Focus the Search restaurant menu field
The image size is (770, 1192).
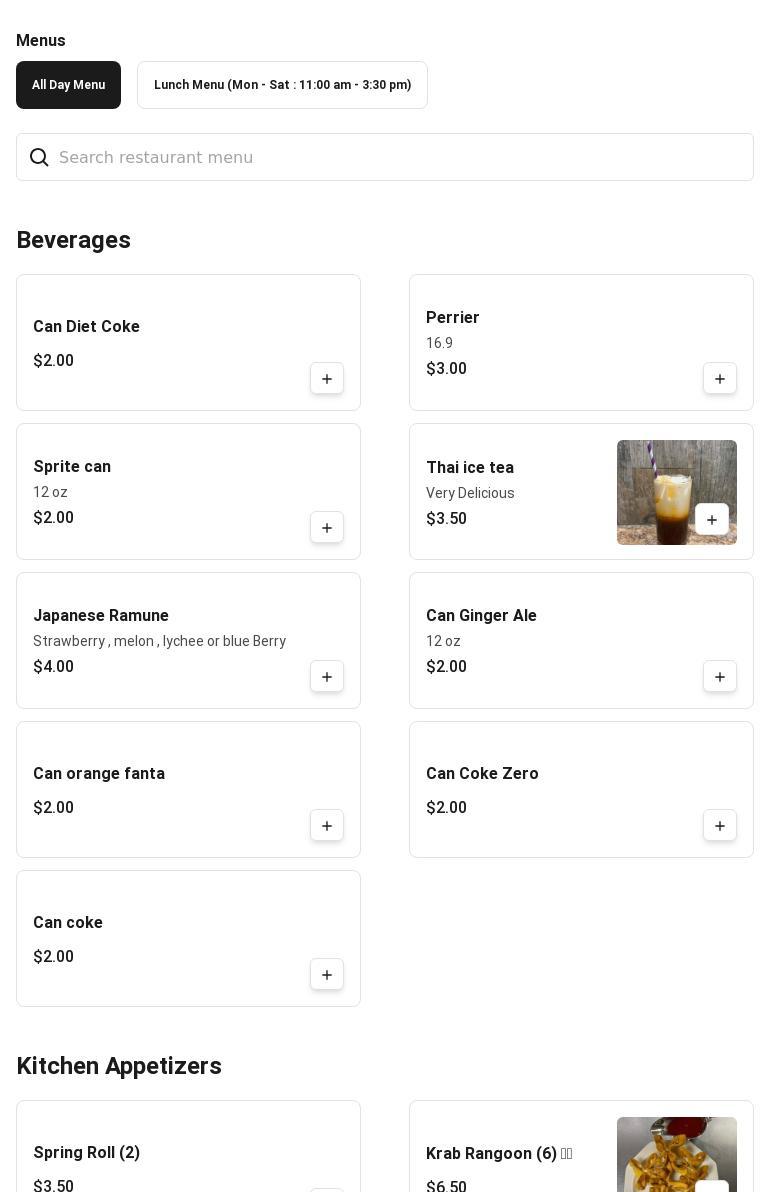[x=400, y=158]
